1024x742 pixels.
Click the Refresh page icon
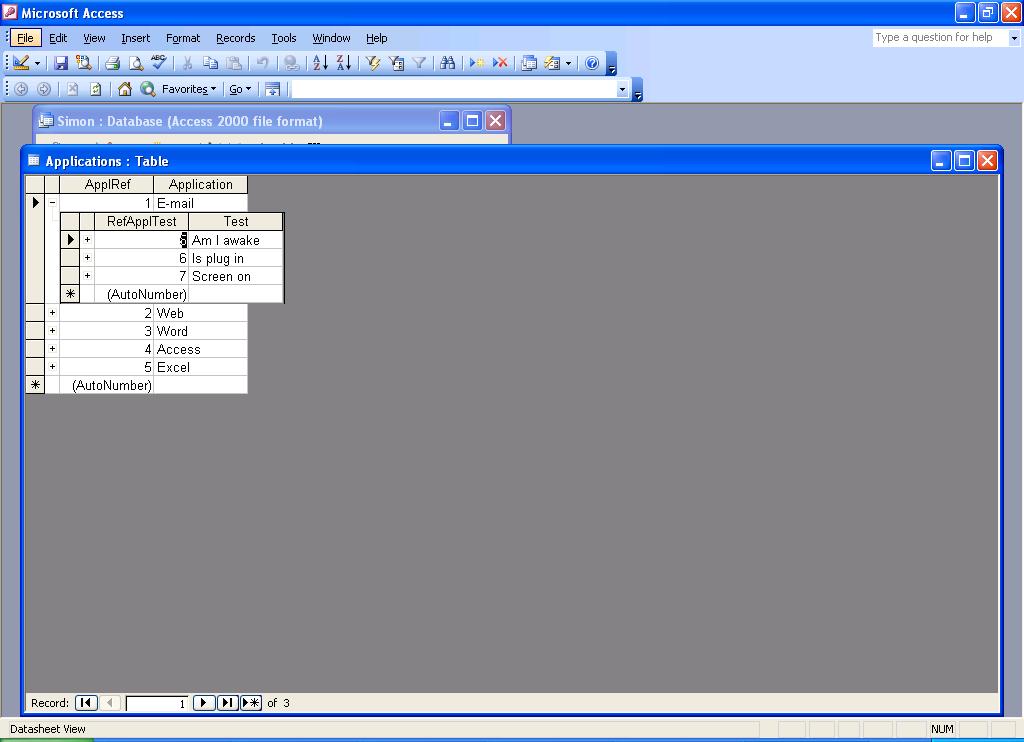coord(95,89)
